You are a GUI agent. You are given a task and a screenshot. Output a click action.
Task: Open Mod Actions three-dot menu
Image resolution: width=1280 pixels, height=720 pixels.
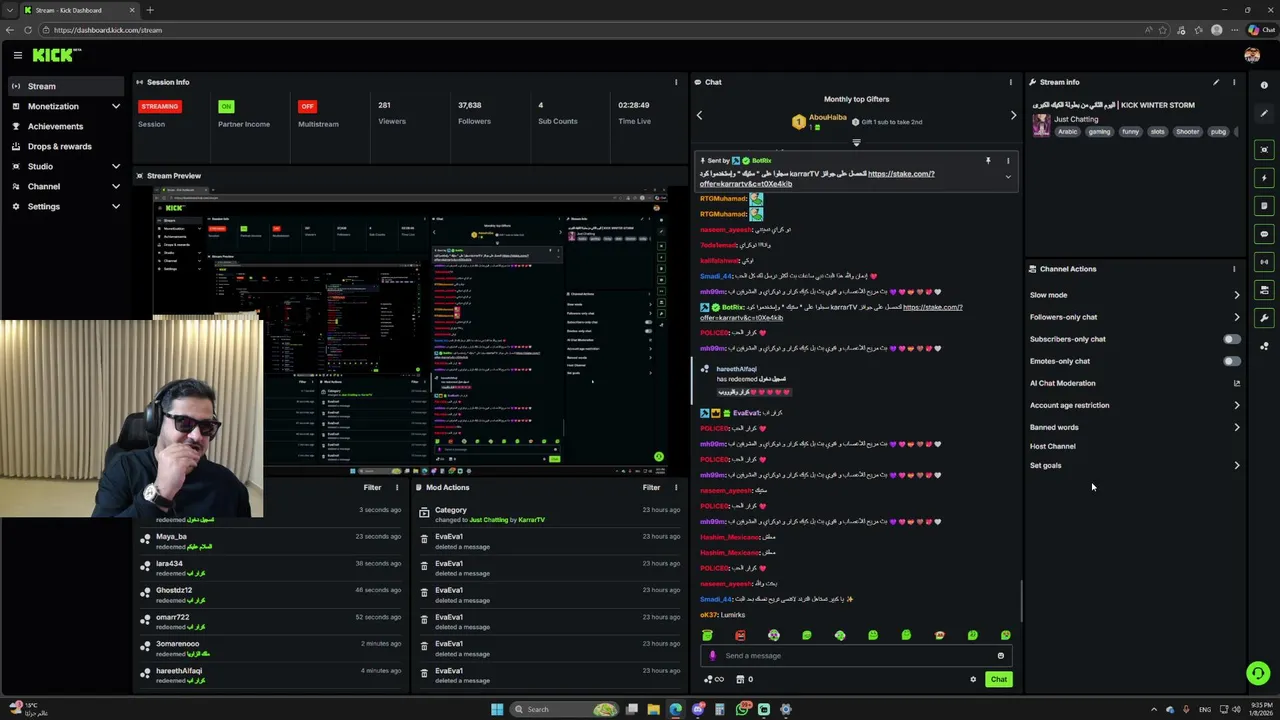(x=676, y=487)
